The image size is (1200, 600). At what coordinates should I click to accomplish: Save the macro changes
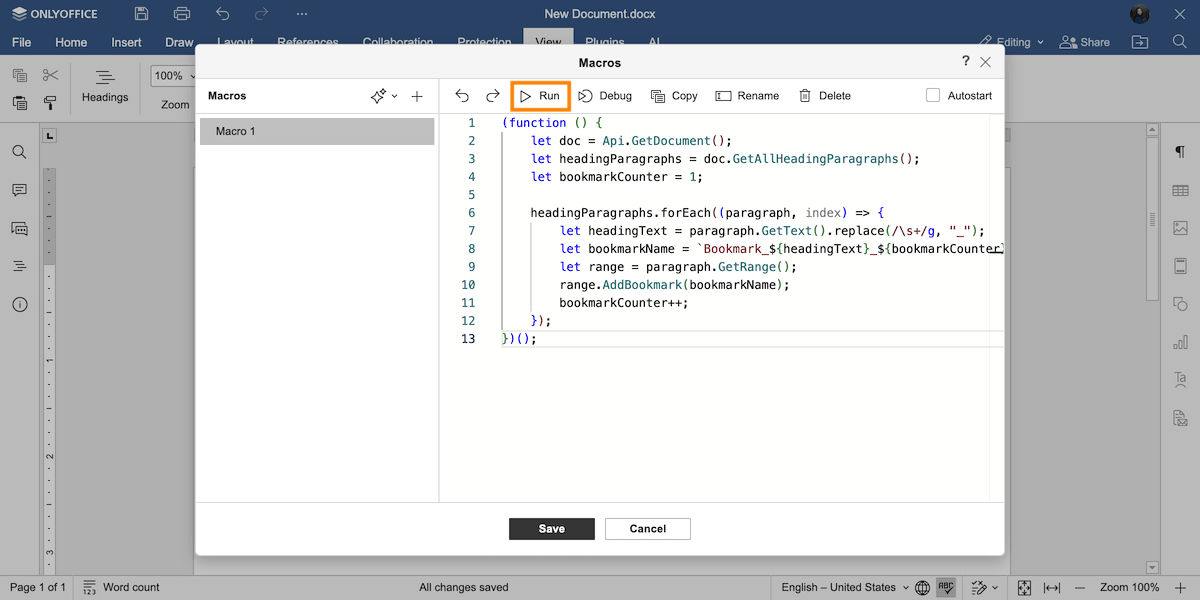[x=552, y=529]
